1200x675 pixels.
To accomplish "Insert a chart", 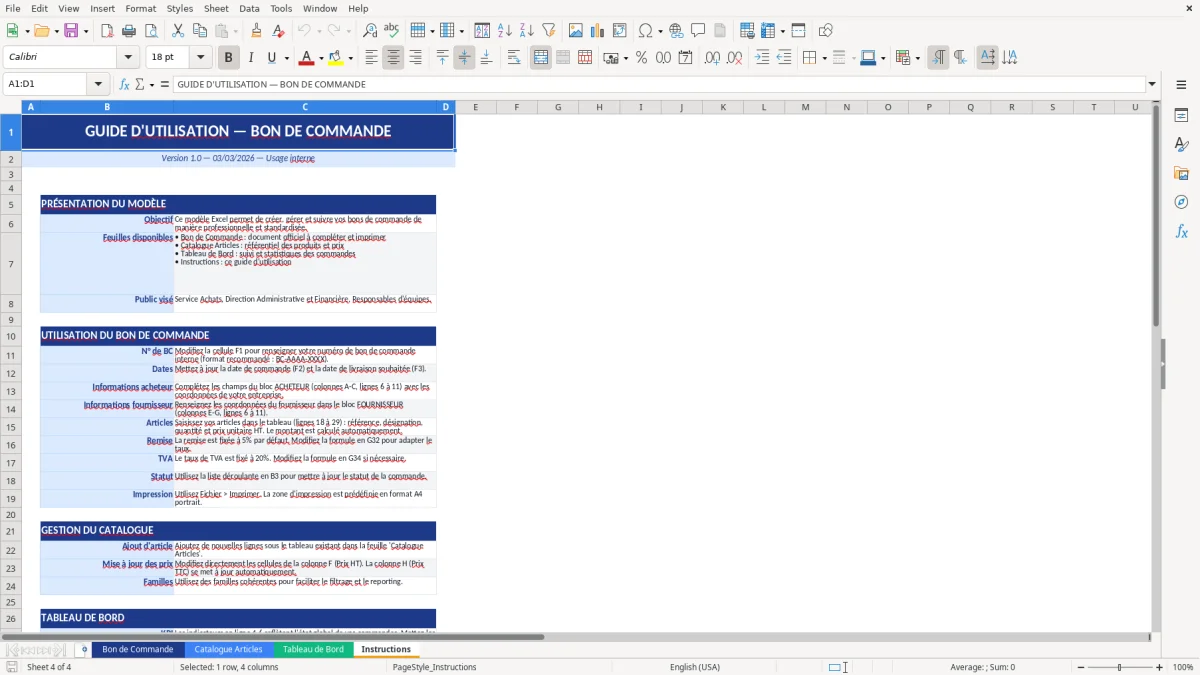I will coord(597,30).
